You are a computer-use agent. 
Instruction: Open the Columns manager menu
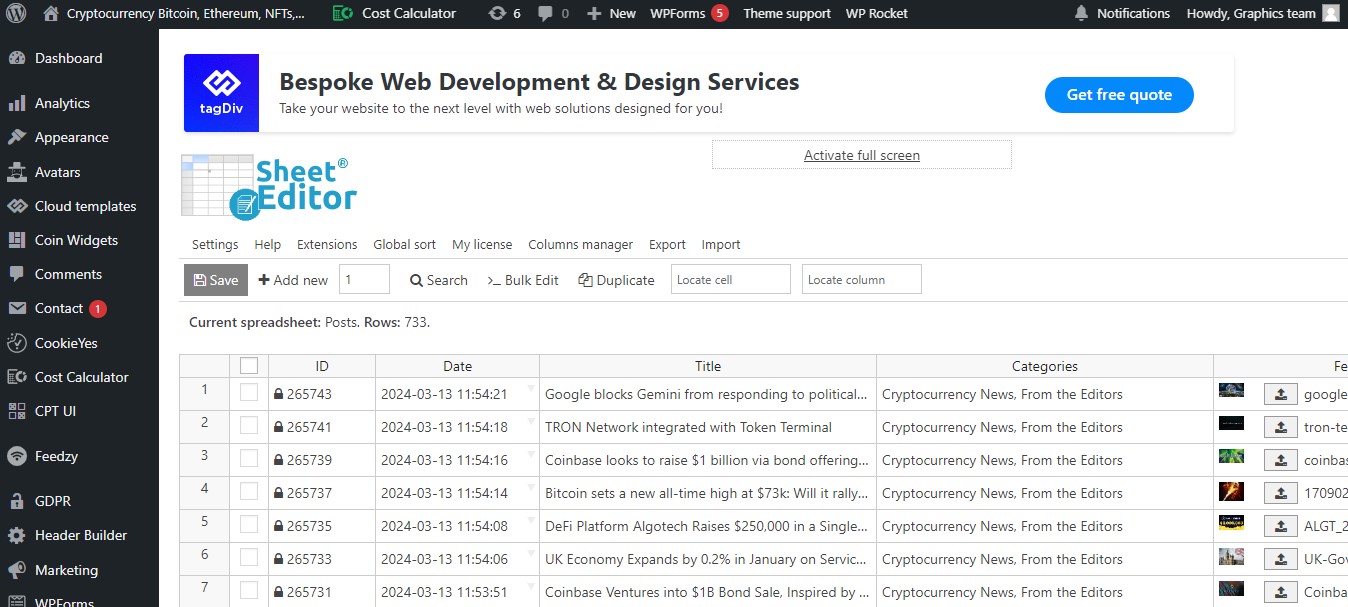pos(580,245)
